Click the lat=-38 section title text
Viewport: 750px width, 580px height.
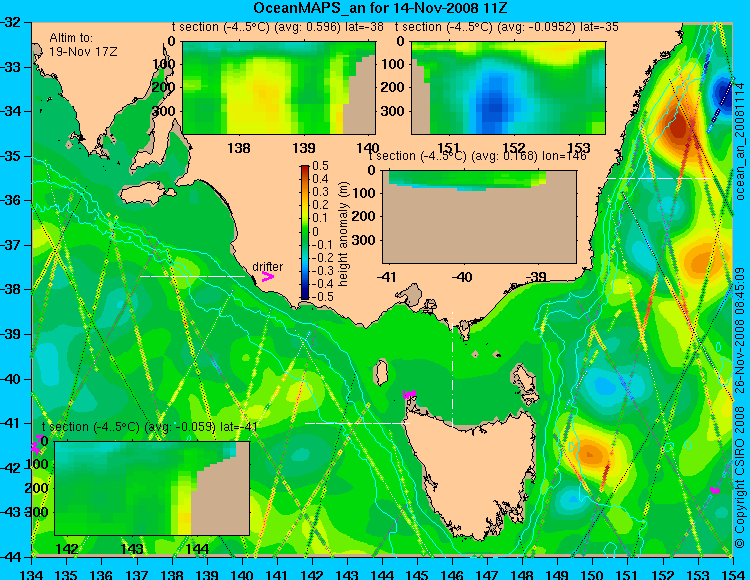click(277, 27)
